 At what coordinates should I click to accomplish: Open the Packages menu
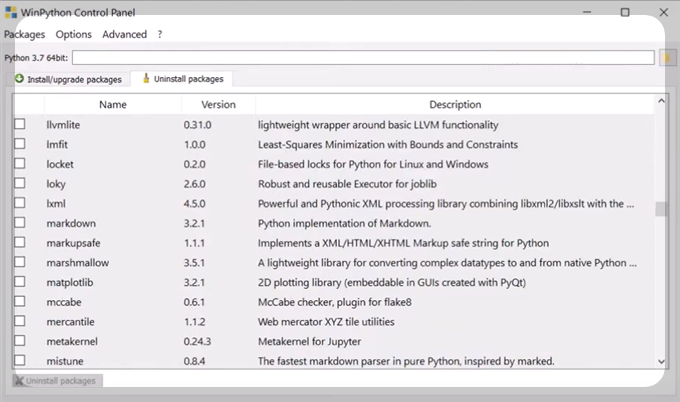[25, 34]
